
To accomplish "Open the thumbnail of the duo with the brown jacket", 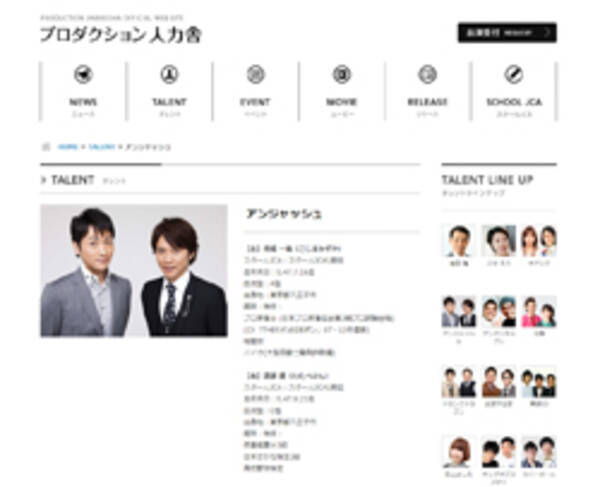I will pyautogui.click(x=499, y=381).
